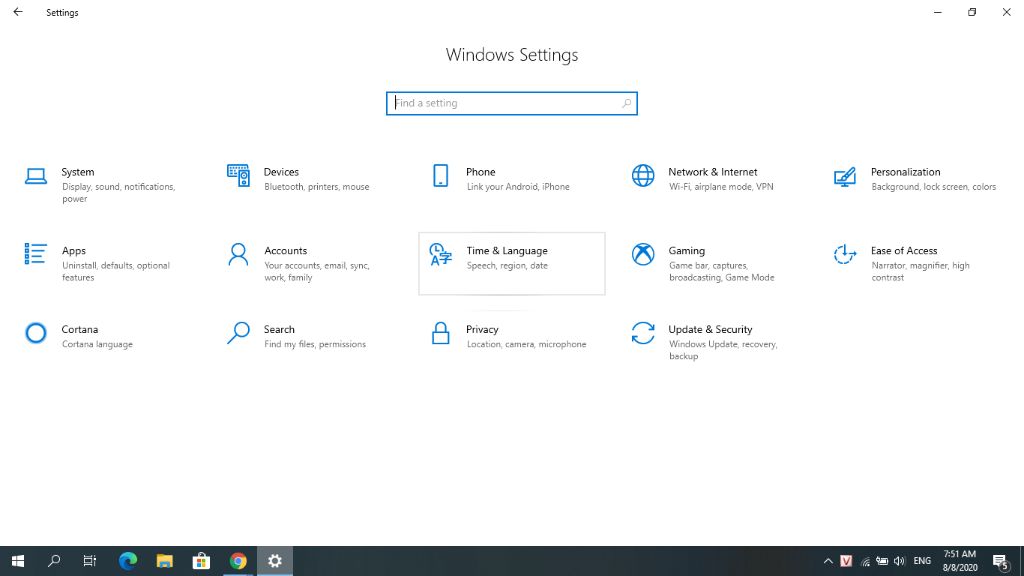Click 'Wi-Fi, airplane mode, VPN' description
Image resolution: width=1024 pixels, height=576 pixels.
point(721,187)
